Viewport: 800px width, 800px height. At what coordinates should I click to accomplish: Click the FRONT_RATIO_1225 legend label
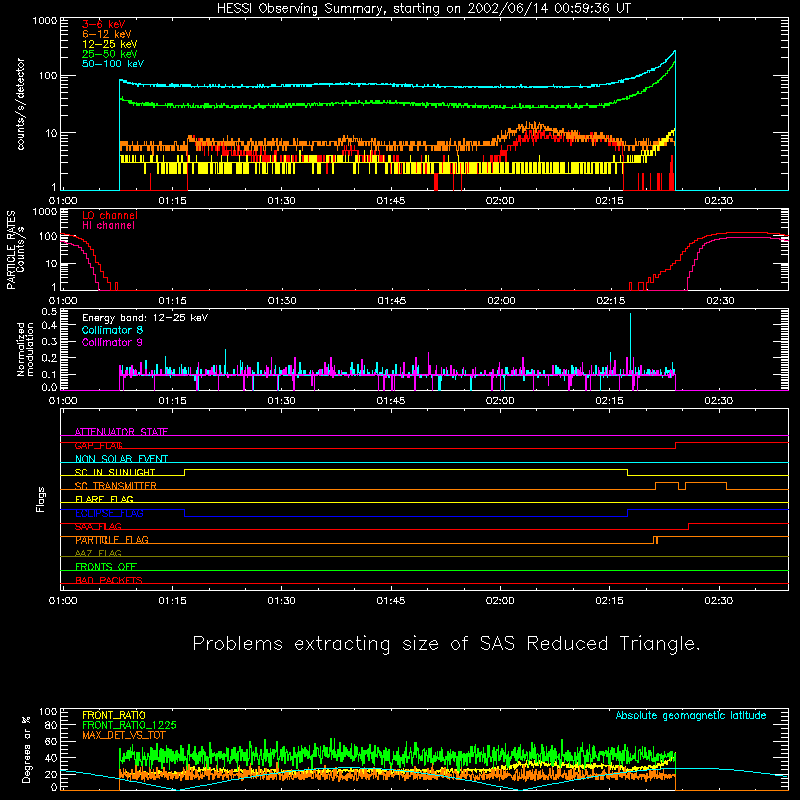[129, 725]
